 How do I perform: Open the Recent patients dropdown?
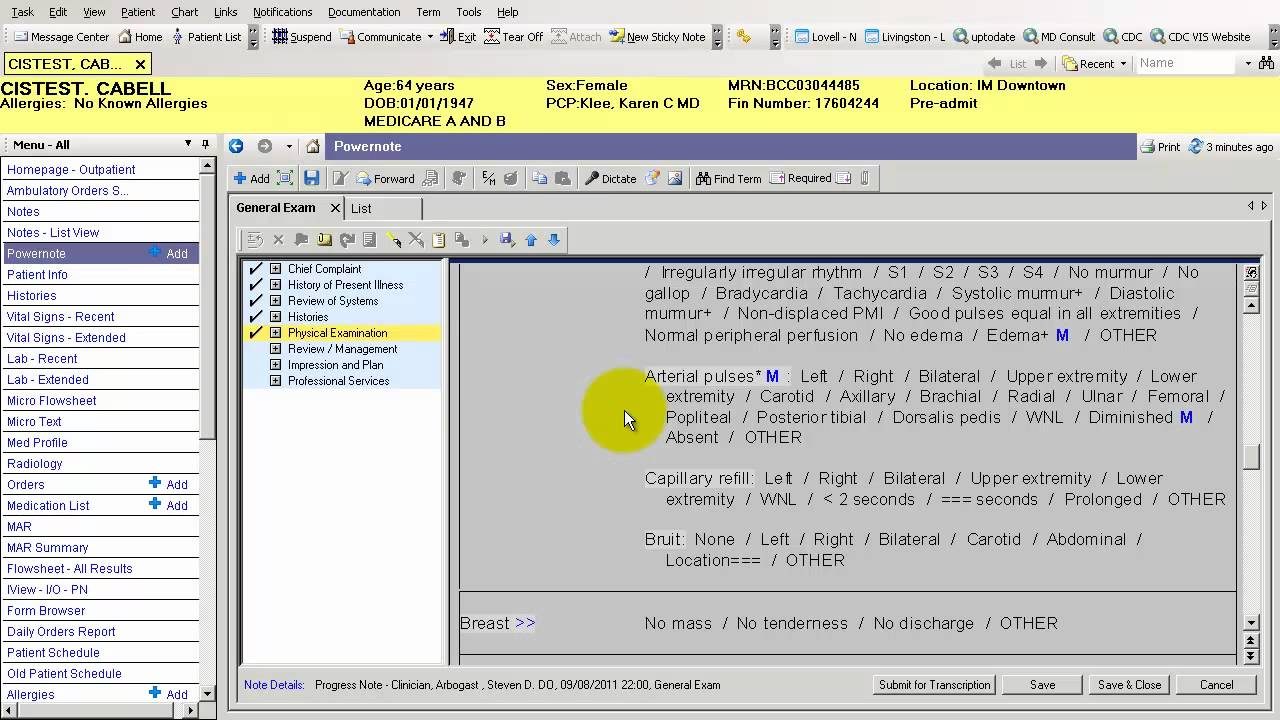click(1123, 63)
